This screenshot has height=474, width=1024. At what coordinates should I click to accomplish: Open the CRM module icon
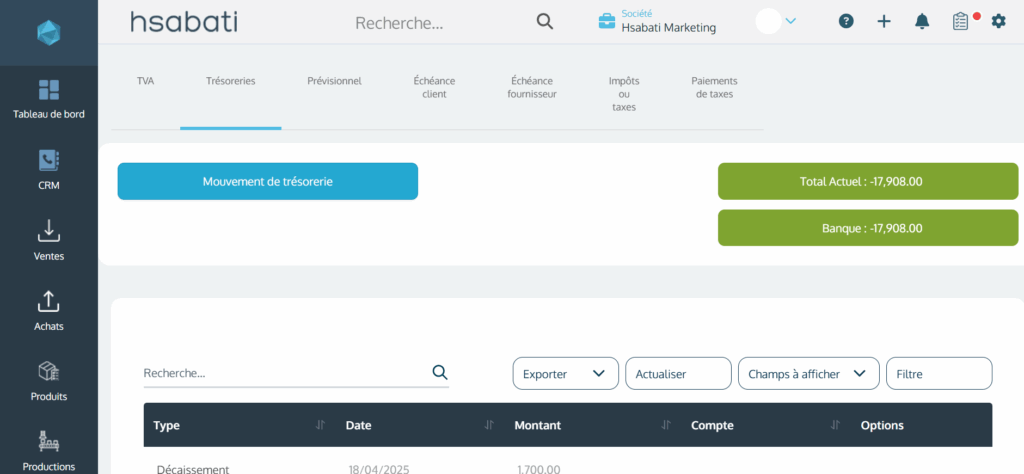click(x=48, y=168)
